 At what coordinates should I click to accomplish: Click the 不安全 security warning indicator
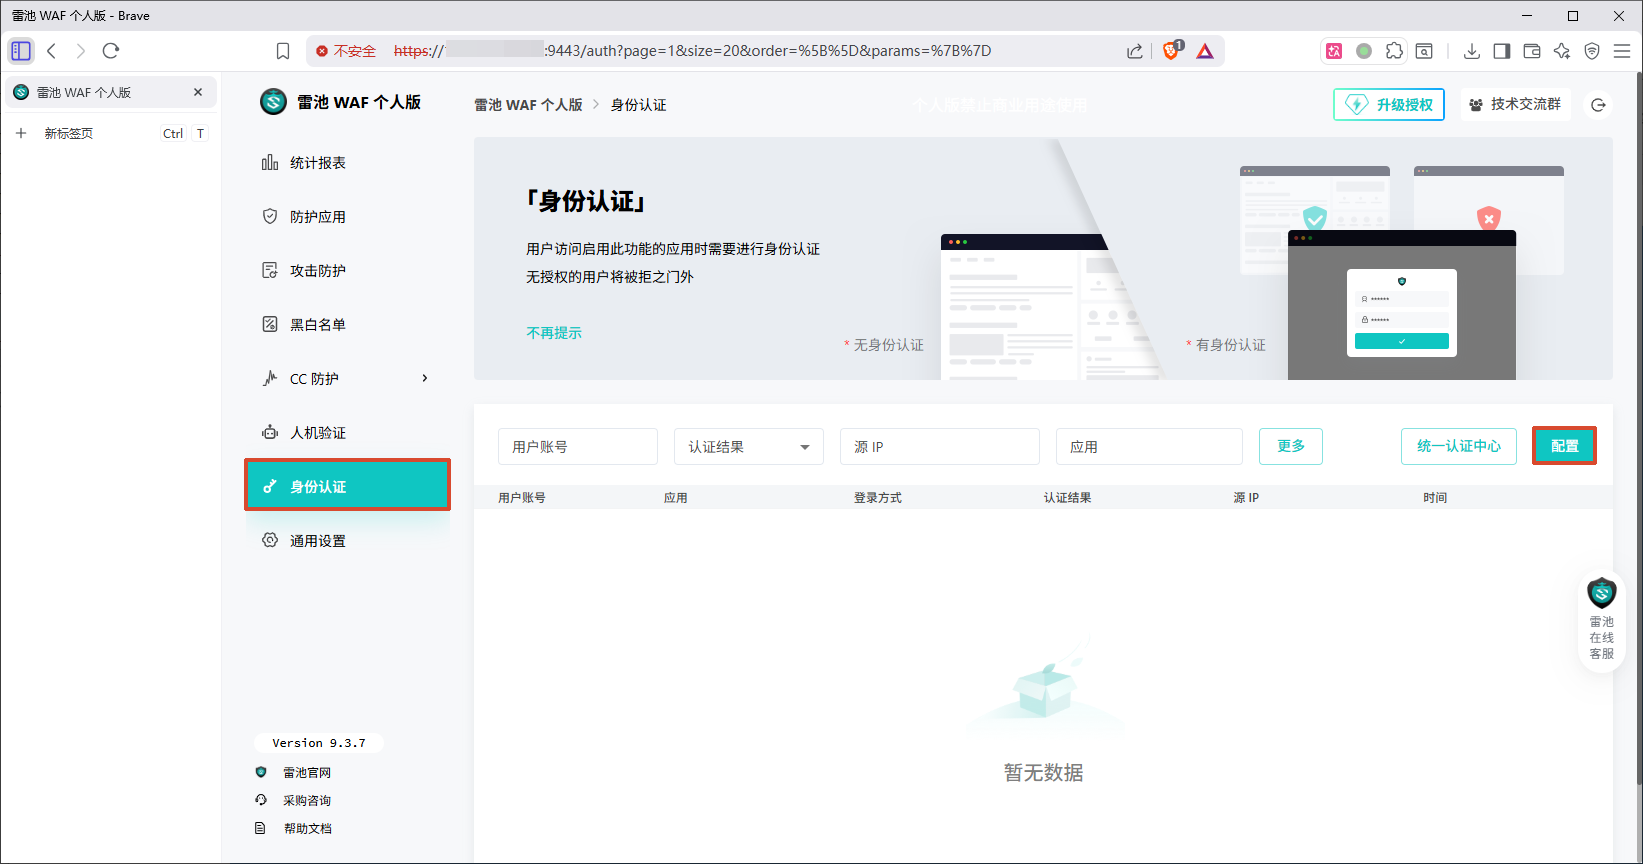[x=346, y=51]
